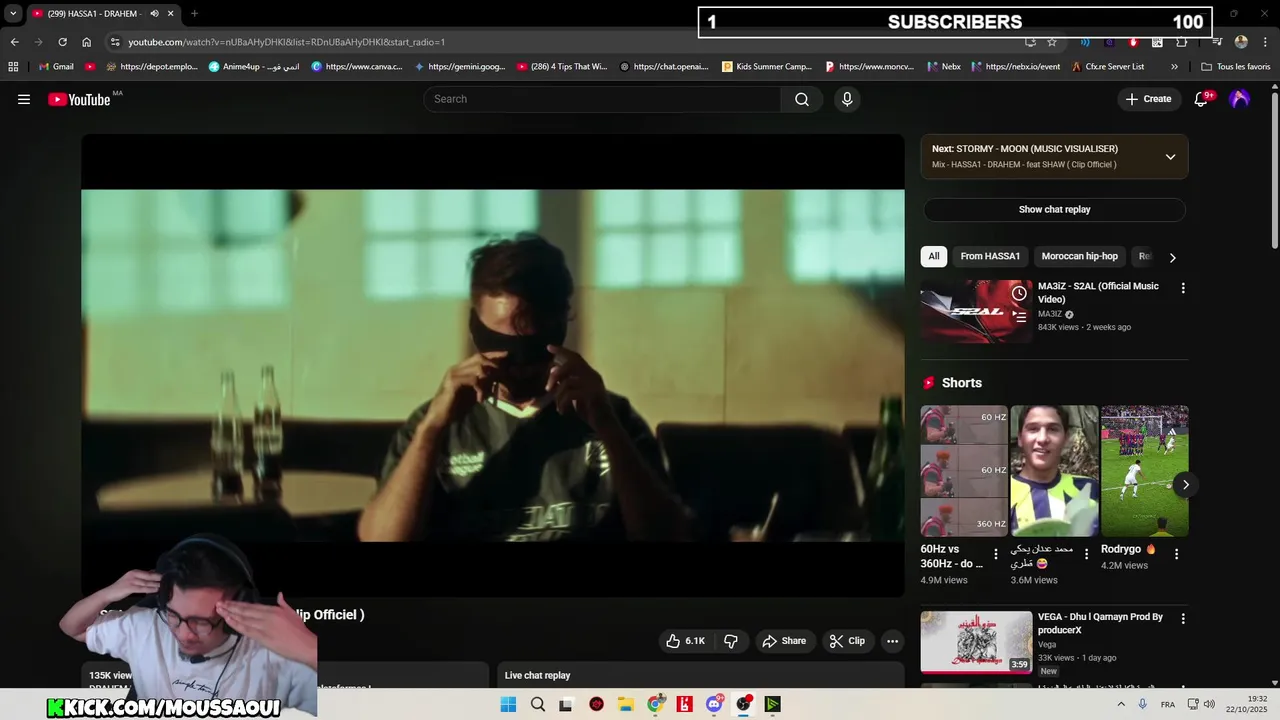Open OBS Studio from the taskbar
Viewport: 1280px width, 720px height.
click(x=743, y=704)
